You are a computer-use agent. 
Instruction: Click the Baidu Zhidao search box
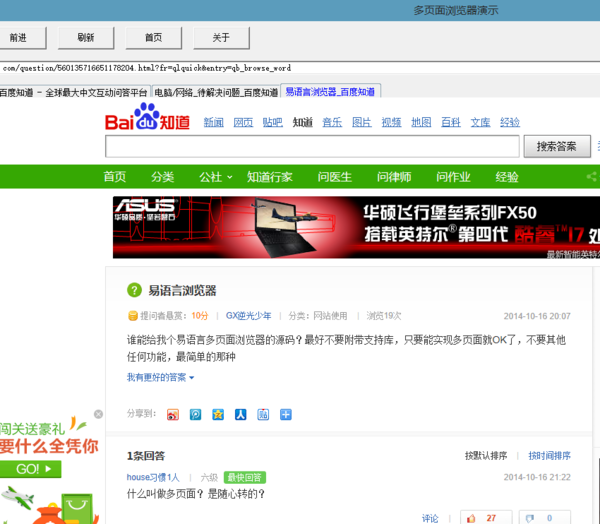[312, 146]
